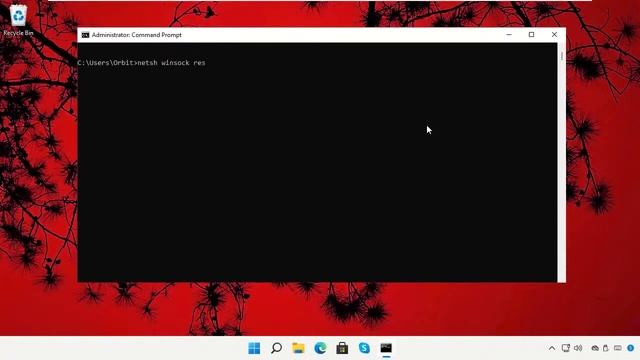Image resolution: width=640 pixels, height=360 pixels.
Task: Expand hidden system tray icons chevron
Action: 552,348
